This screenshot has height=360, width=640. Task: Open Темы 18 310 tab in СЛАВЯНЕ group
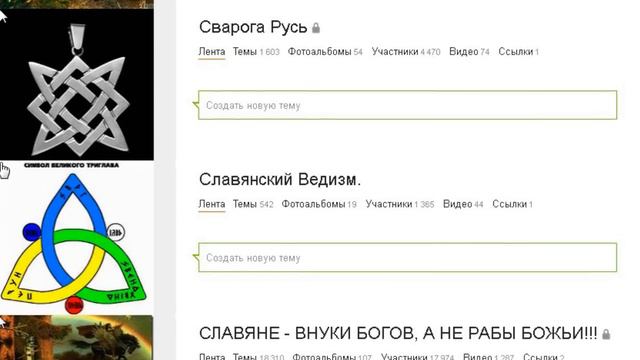(258, 357)
